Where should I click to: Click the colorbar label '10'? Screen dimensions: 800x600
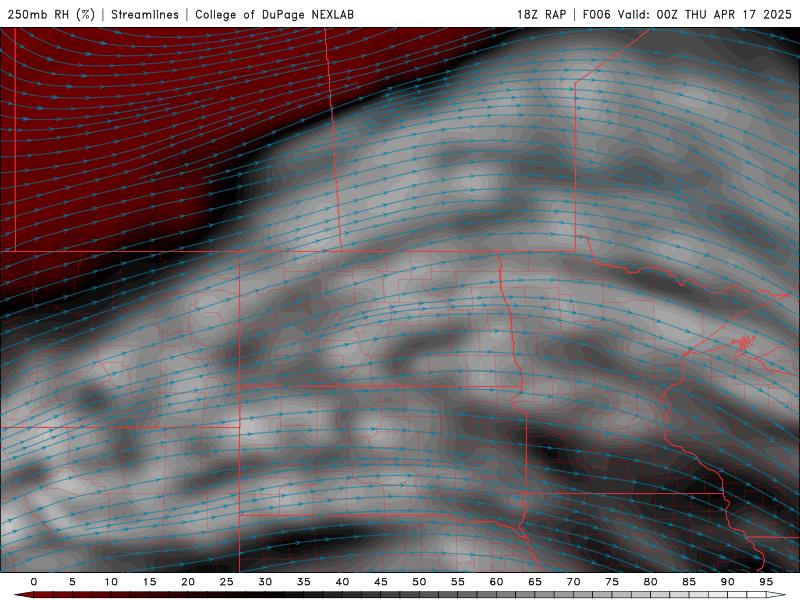pyautogui.click(x=111, y=582)
